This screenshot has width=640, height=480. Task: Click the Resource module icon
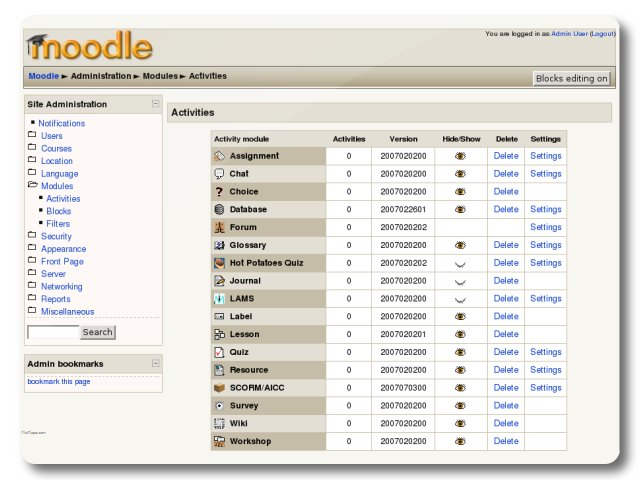(219, 370)
